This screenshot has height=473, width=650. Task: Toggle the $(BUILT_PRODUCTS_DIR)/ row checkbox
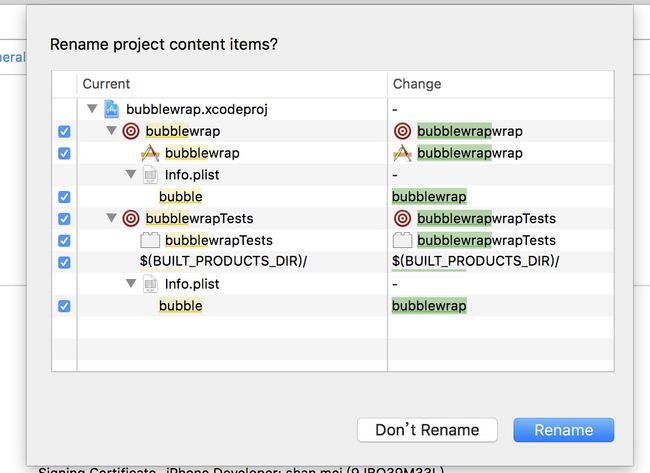[64, 262]
